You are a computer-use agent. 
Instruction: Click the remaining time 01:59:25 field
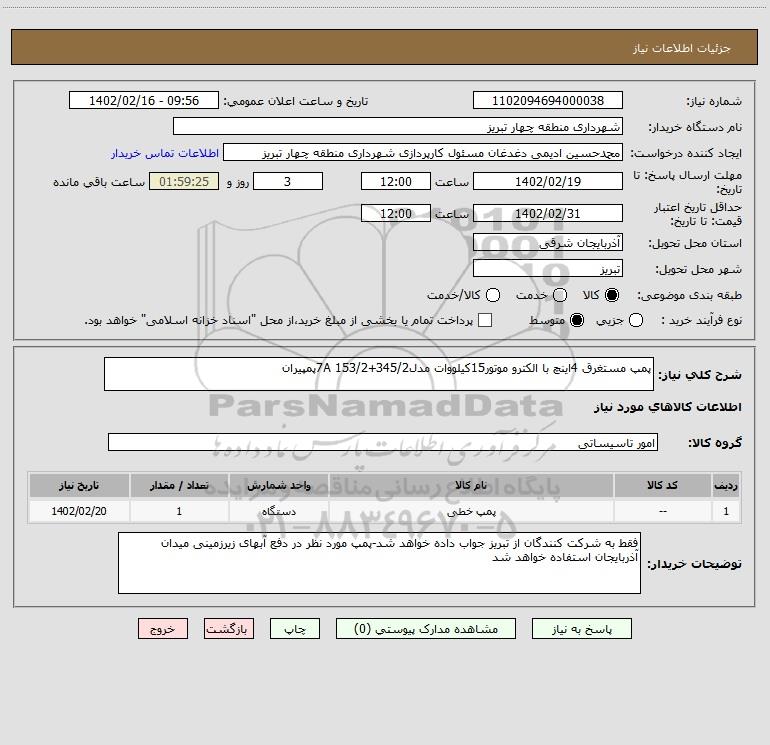coord(184,181)
